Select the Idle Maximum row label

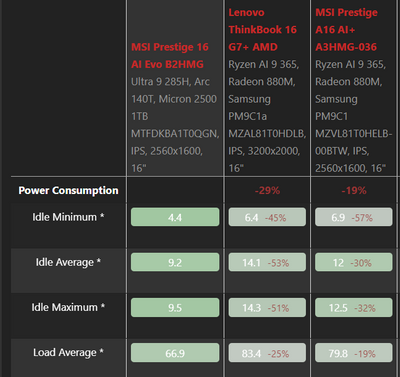click(68, 307)
